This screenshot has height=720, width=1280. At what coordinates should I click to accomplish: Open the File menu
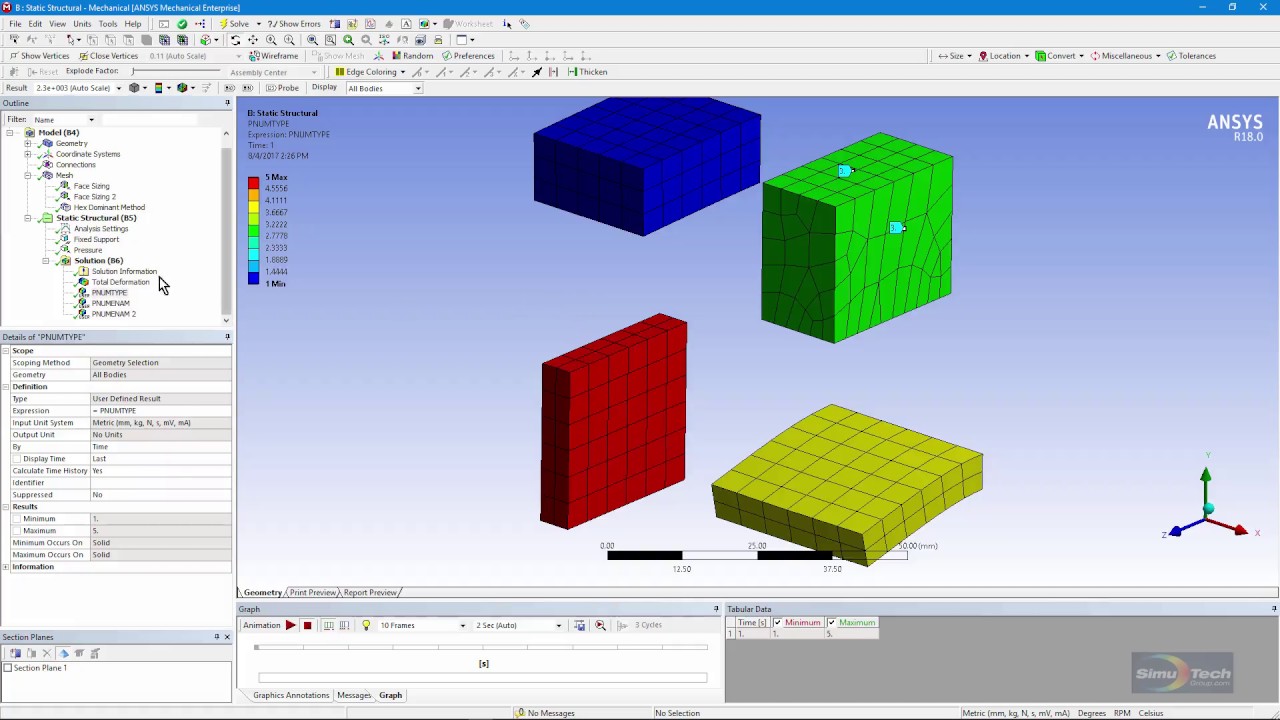coord(15,24)
